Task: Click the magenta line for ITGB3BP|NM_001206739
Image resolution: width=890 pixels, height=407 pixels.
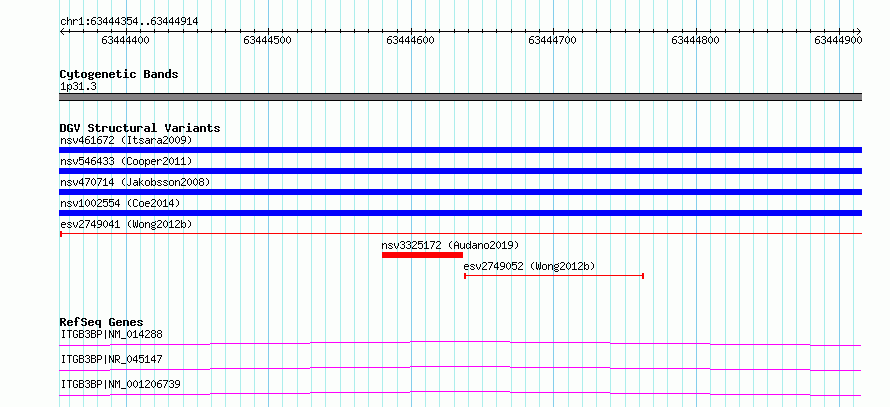Action: 460,393
